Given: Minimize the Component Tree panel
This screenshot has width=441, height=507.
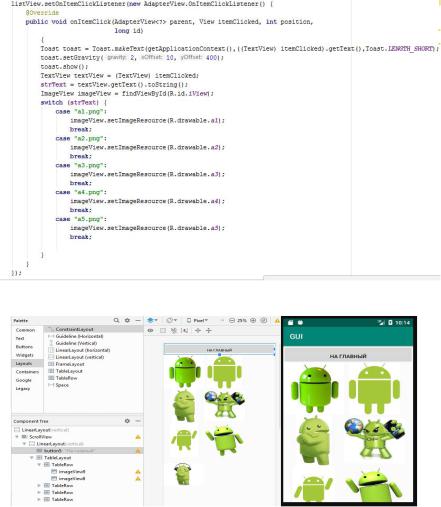Looking at the screenshot, I should point(138,421).
